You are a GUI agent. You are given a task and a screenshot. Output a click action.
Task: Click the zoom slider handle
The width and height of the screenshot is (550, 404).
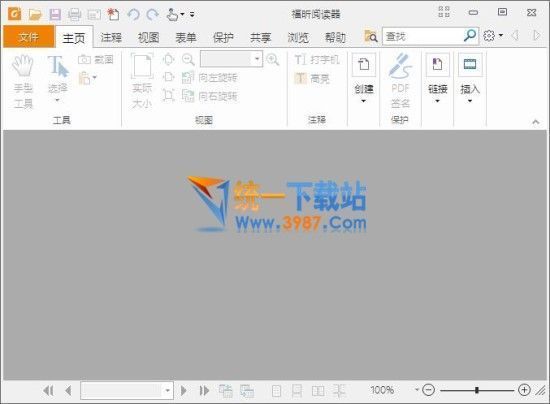tap(477, 390)
